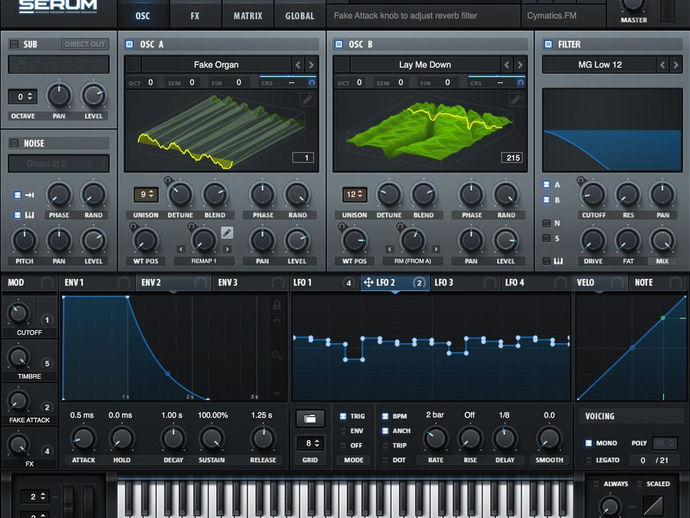
Task: Click the noise keytrack piano icon
Action: point(30,215)
